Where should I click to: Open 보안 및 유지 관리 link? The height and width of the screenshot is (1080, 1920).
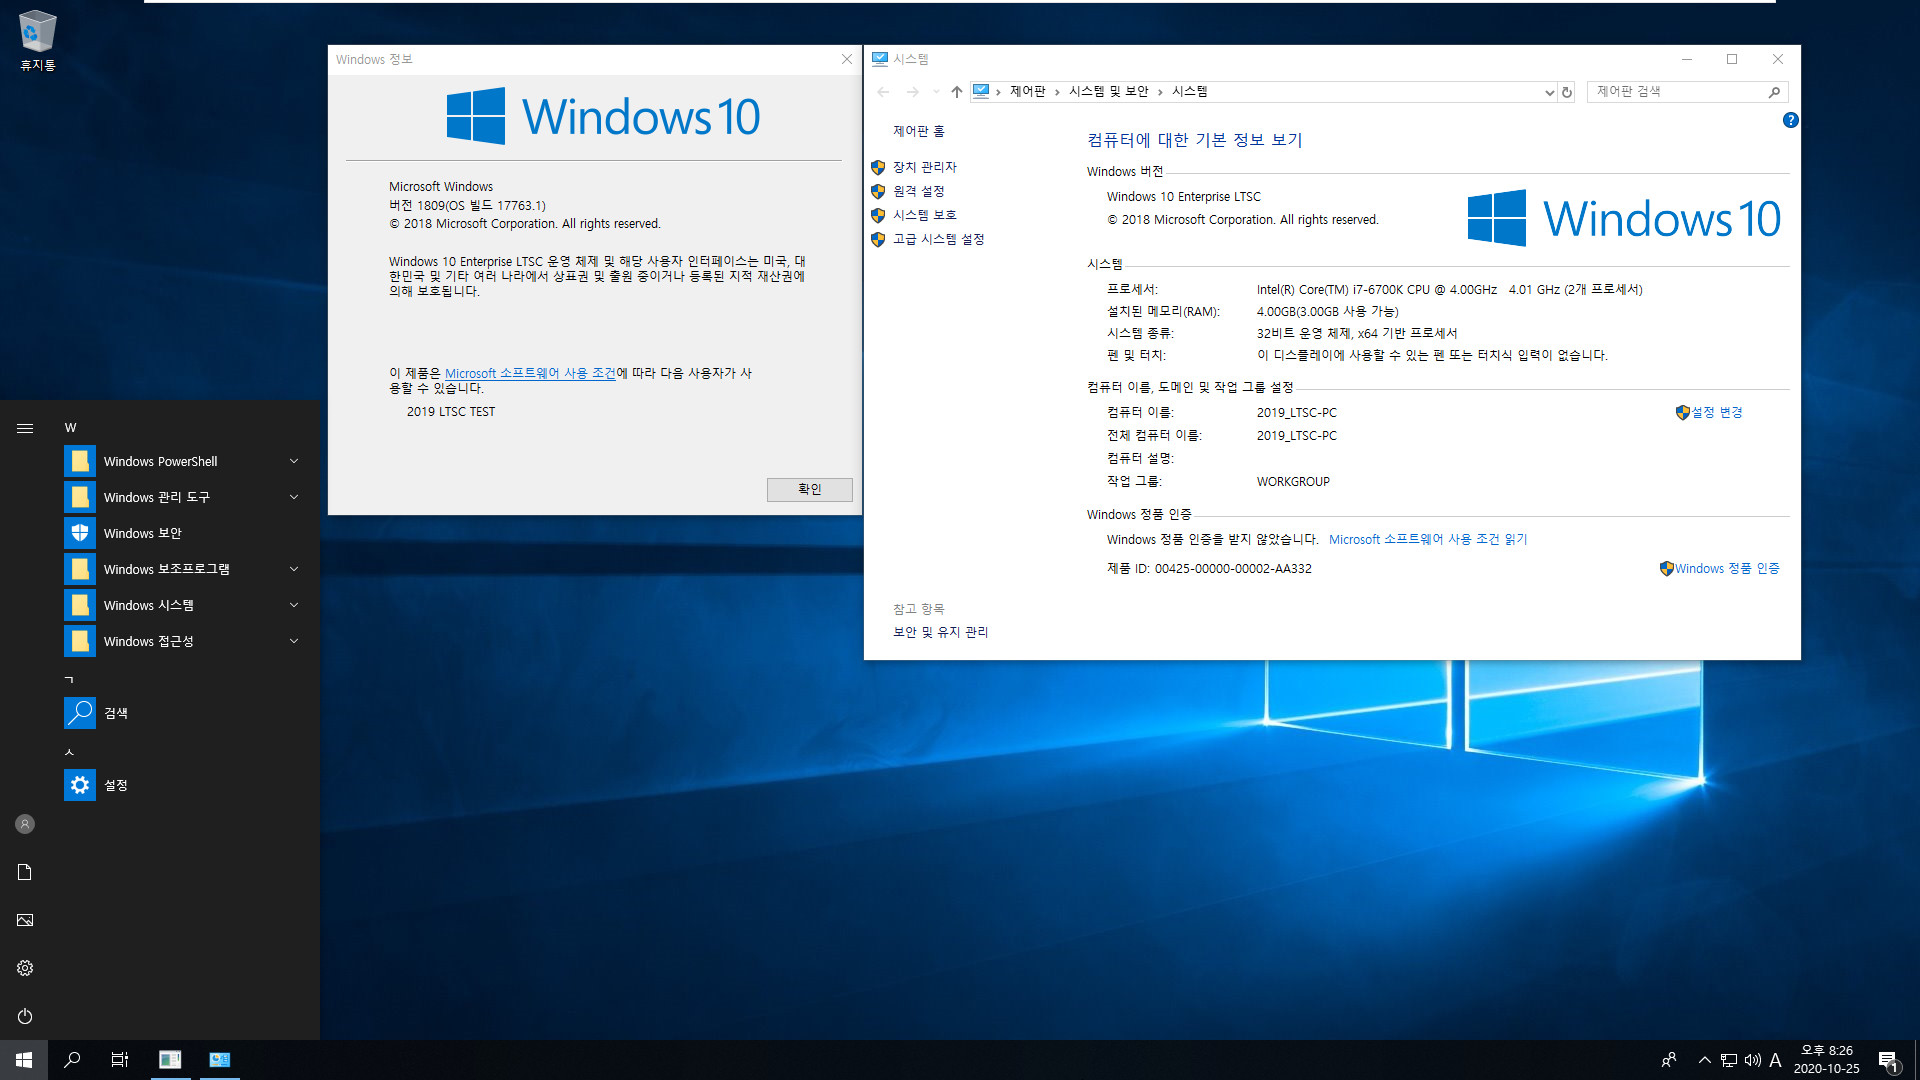point(940,632)
